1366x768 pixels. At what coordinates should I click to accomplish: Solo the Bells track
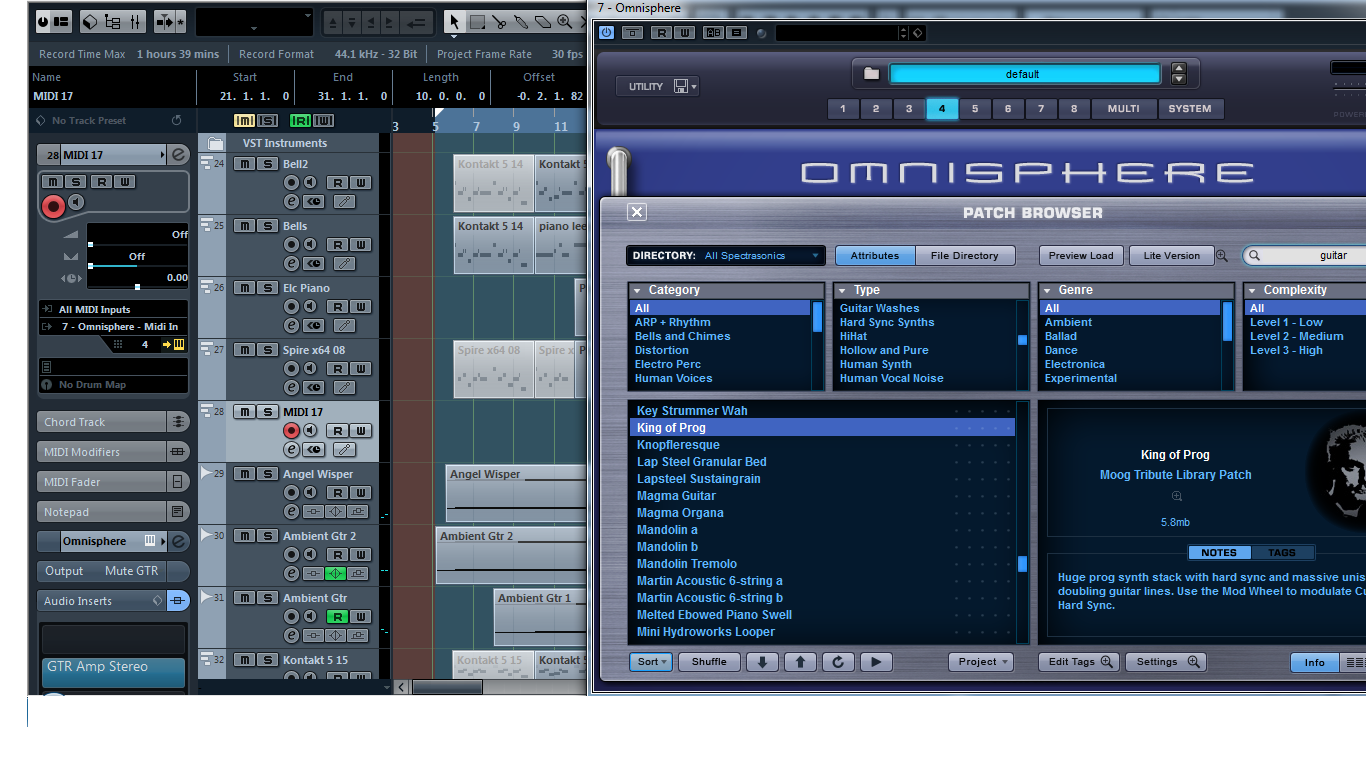(267, 226)
